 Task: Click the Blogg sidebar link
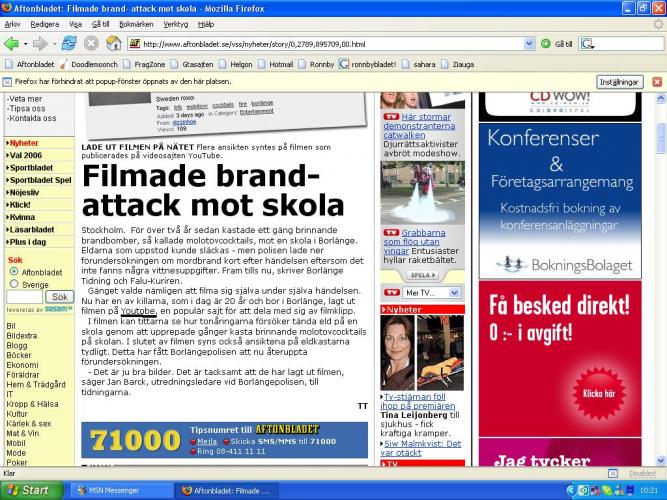(17, 345)
